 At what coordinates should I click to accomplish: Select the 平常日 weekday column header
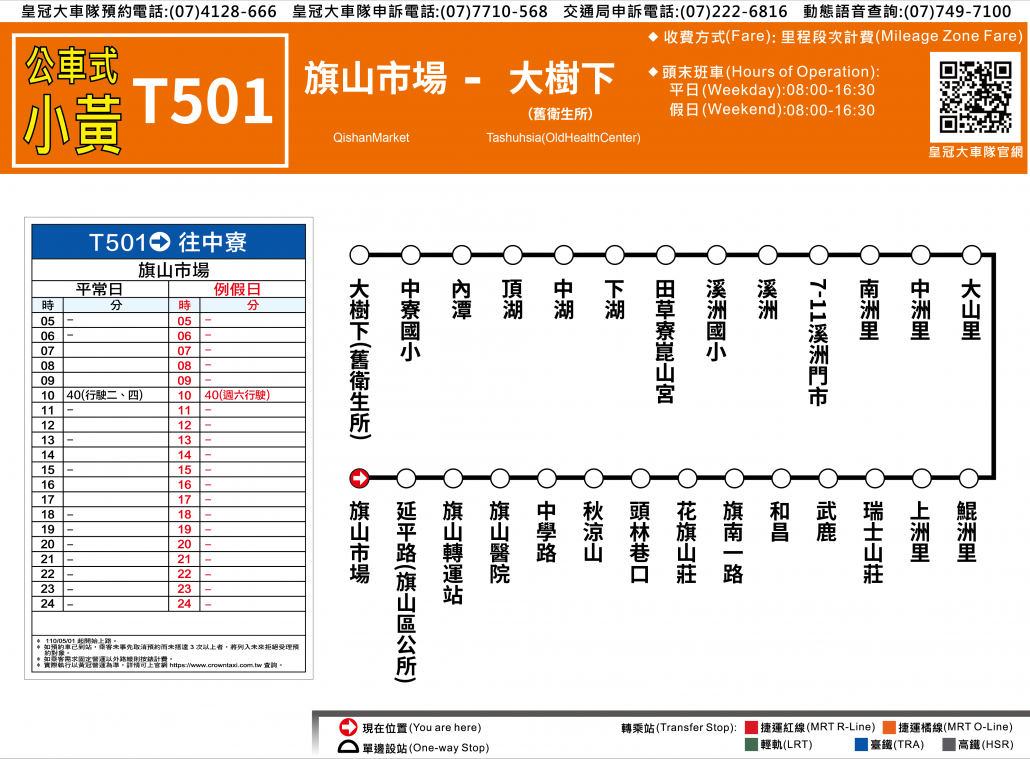pos(100,289)
